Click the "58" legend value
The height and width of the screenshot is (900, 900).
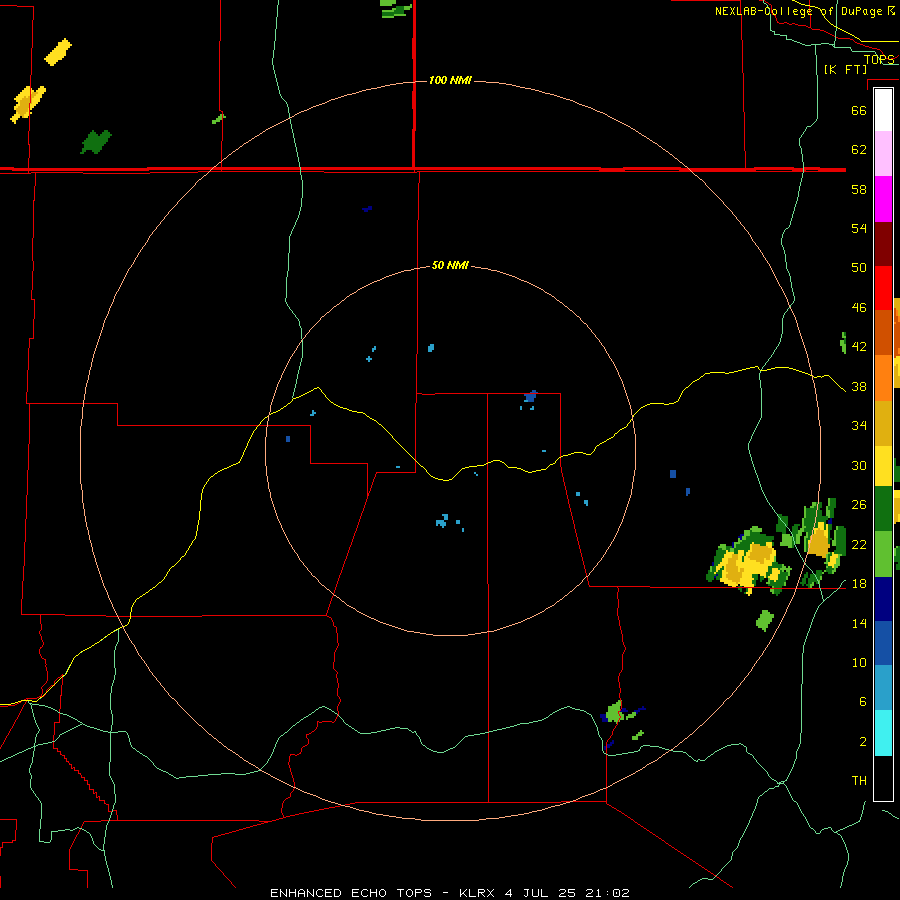859,189
